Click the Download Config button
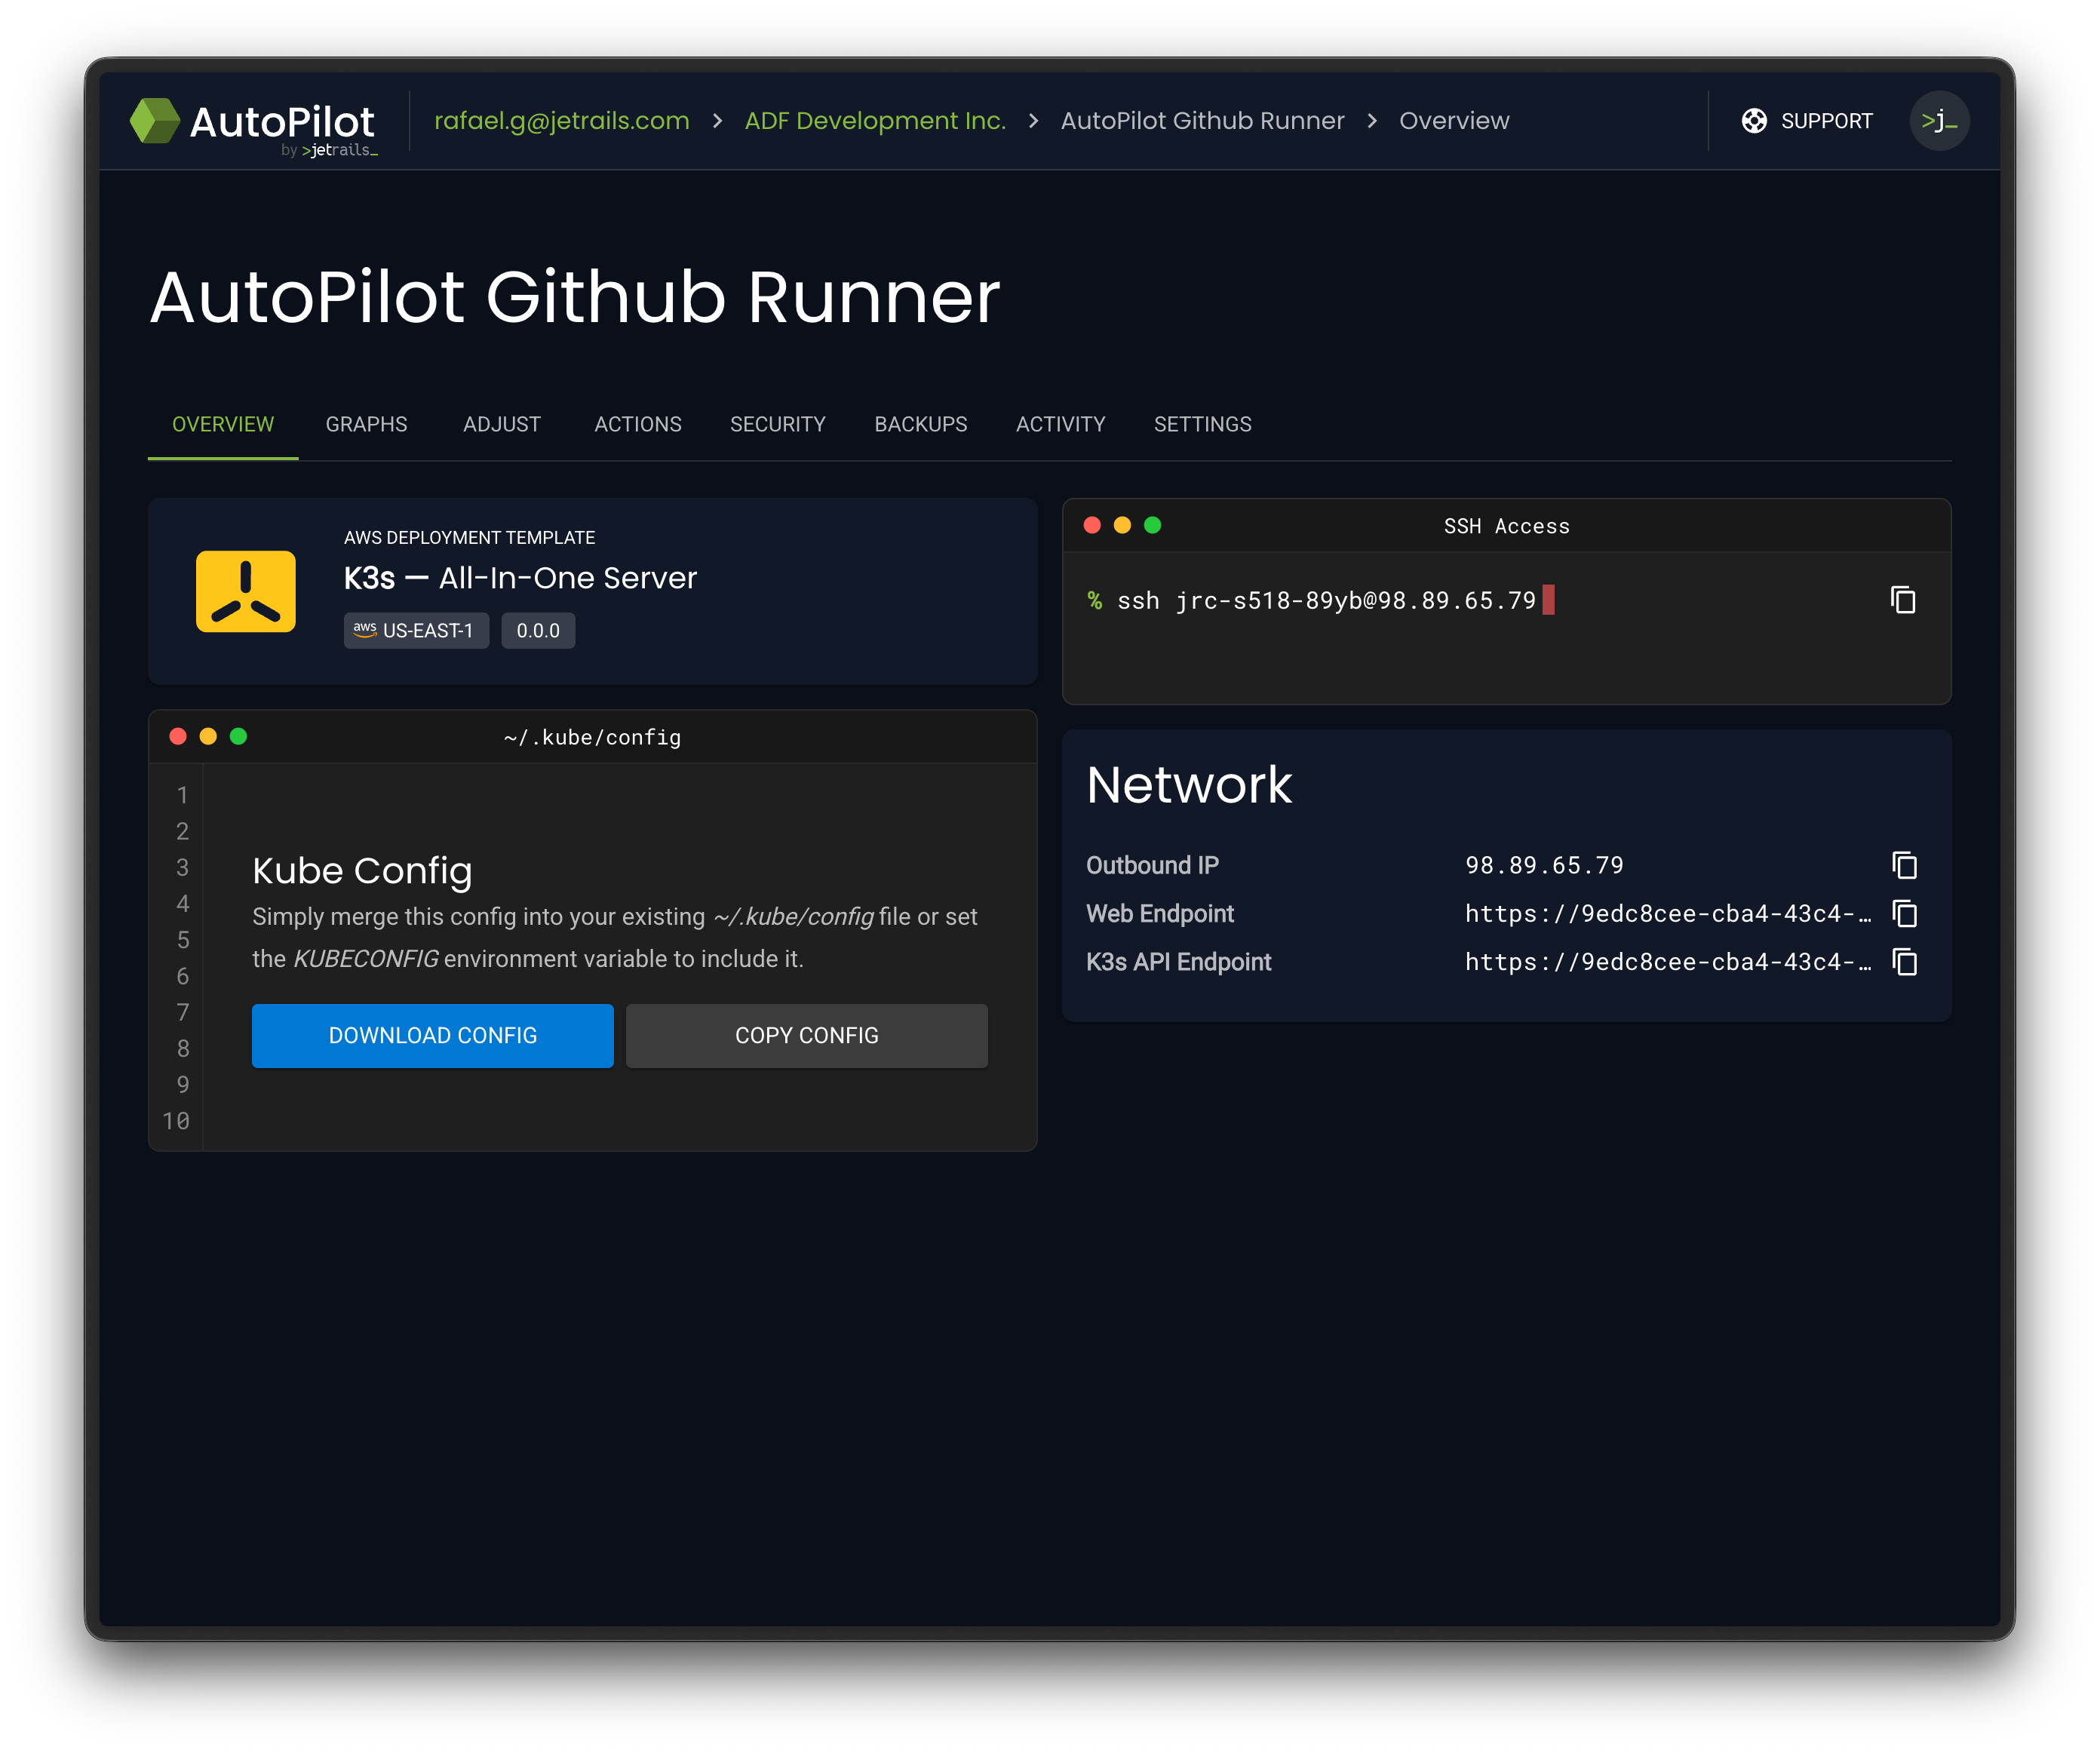 [433, 1035]
